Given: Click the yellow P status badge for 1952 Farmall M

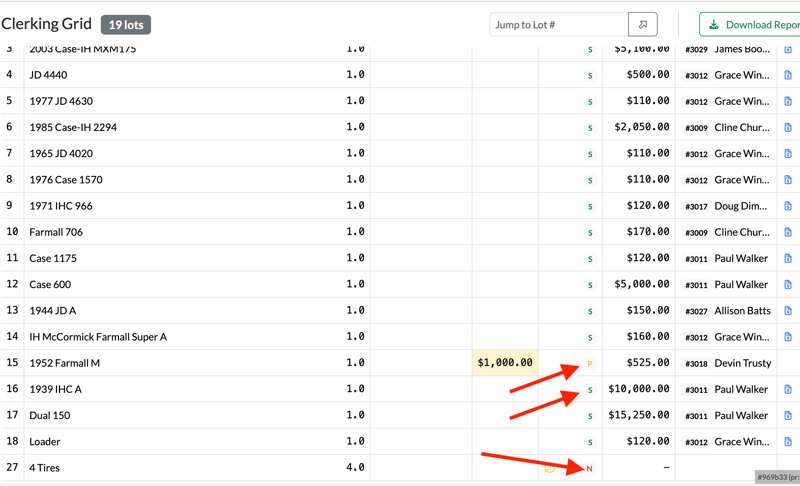Looking at the screenshot, I should pyautogui.click(x=590, y=364).
